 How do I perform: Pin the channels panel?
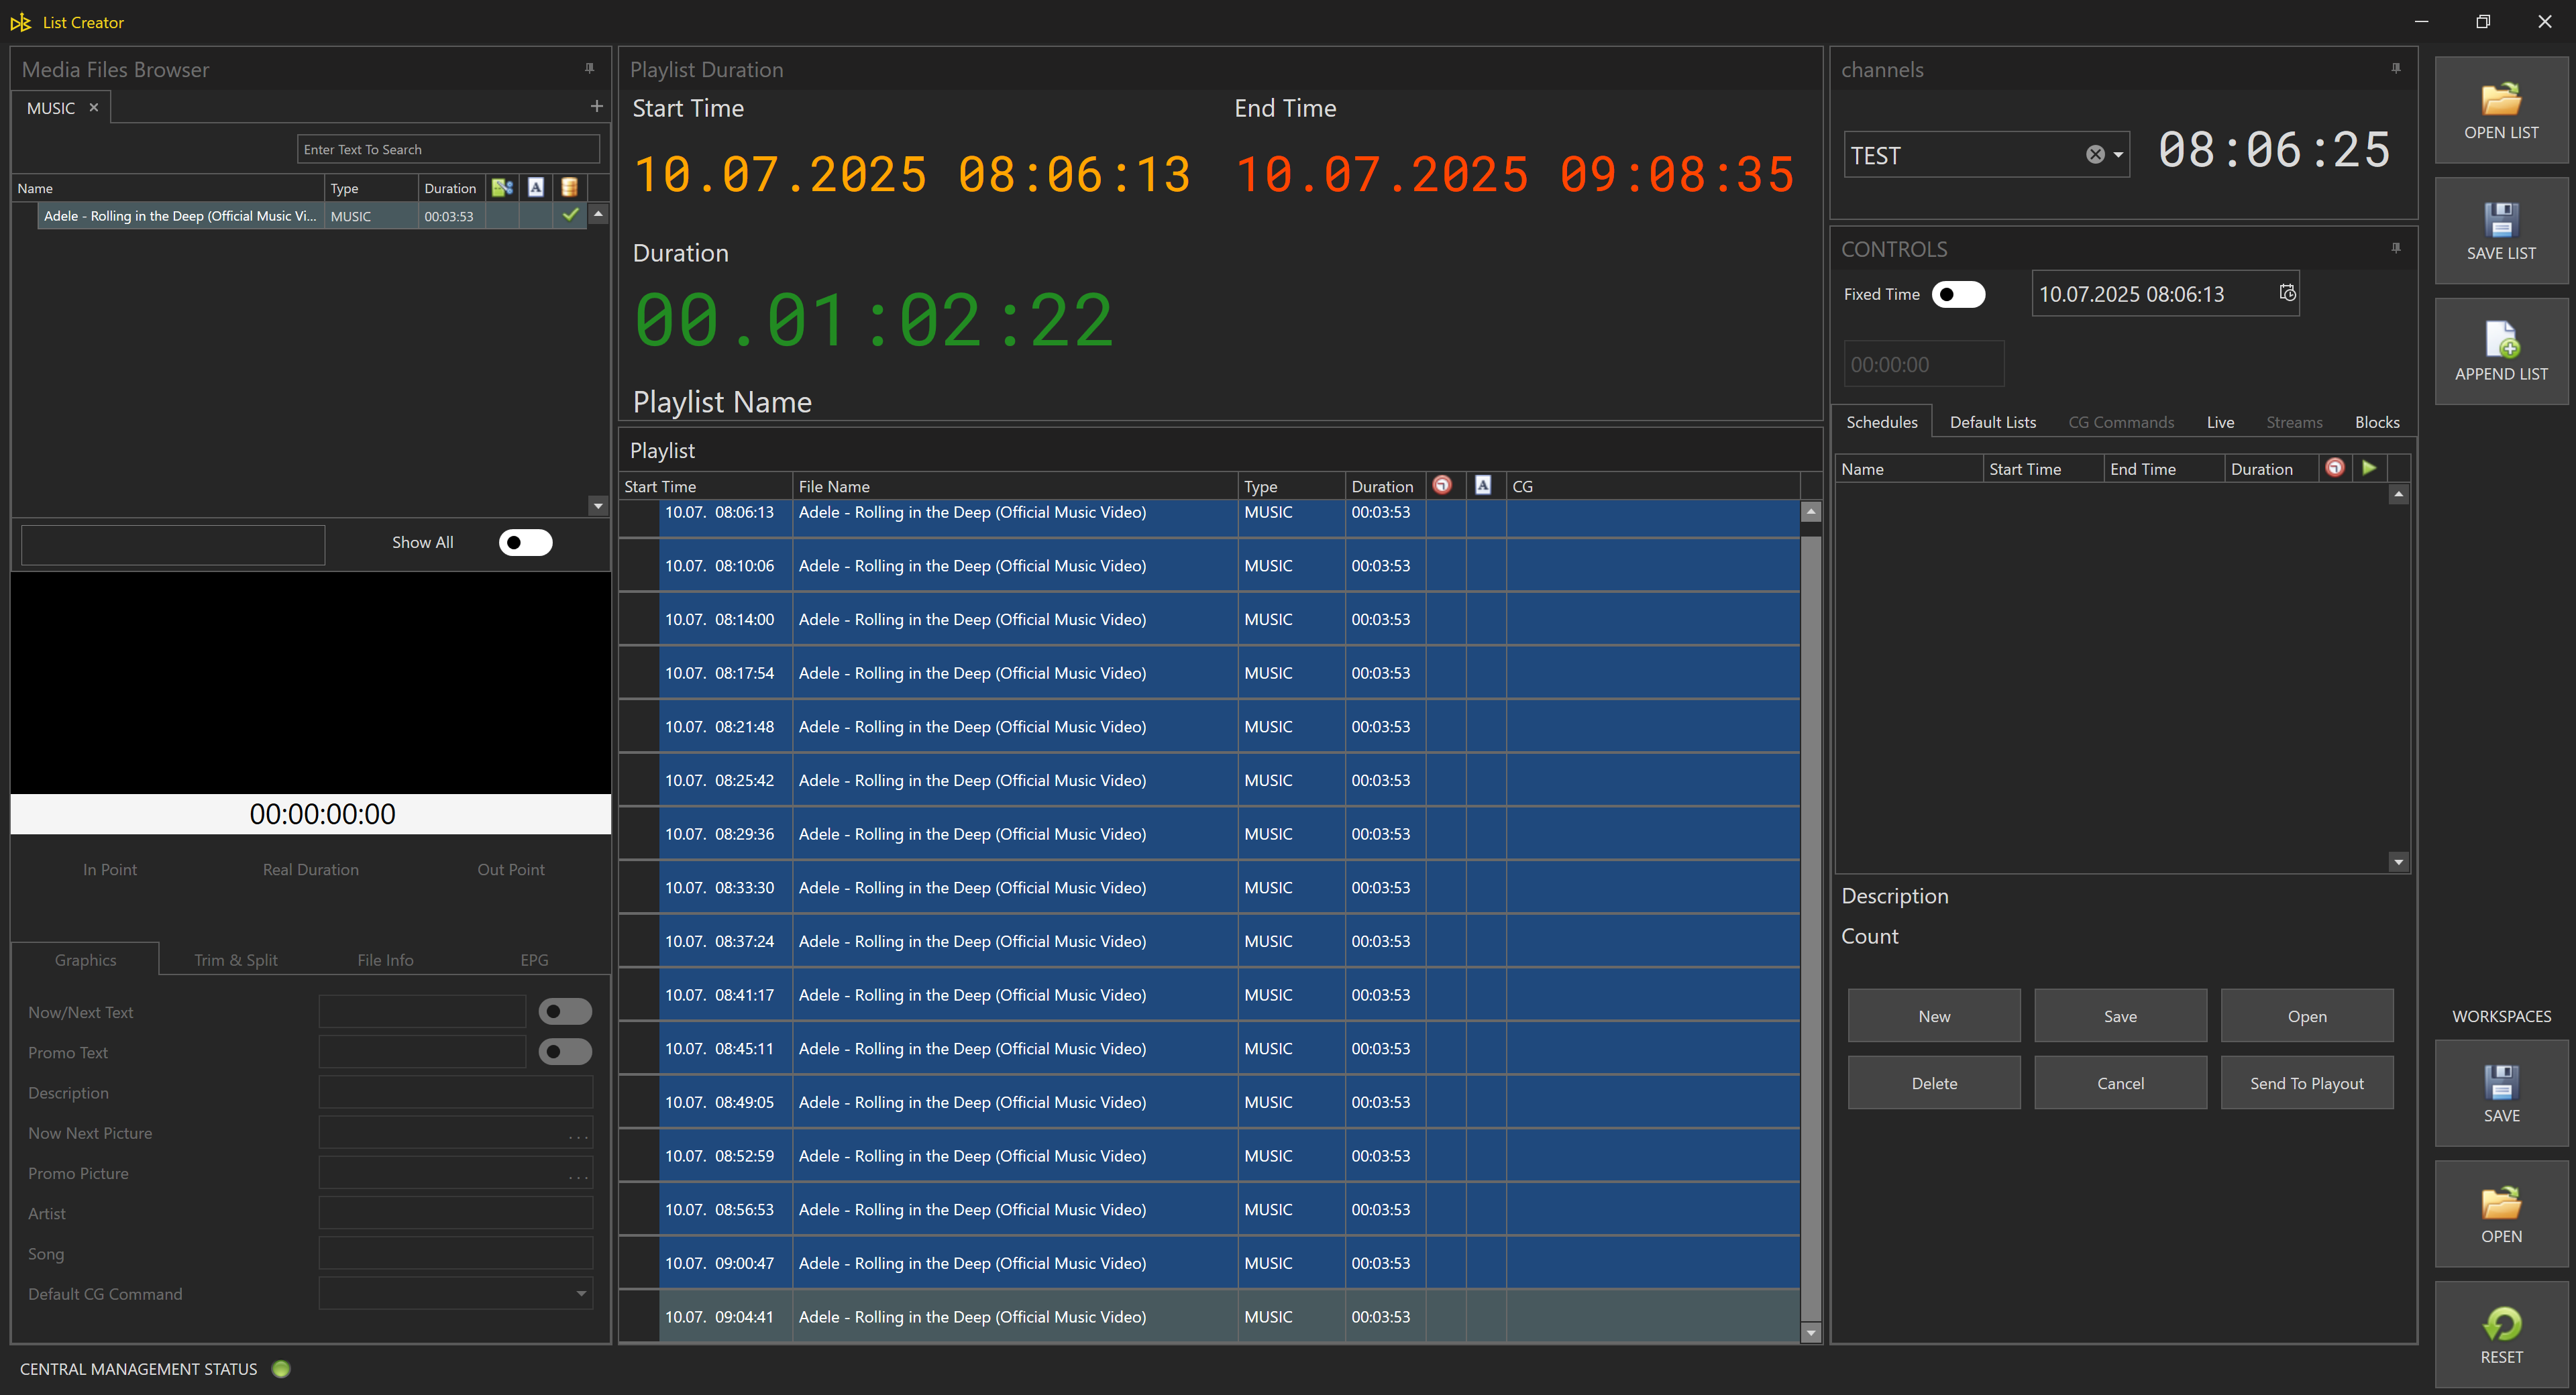2396,68
